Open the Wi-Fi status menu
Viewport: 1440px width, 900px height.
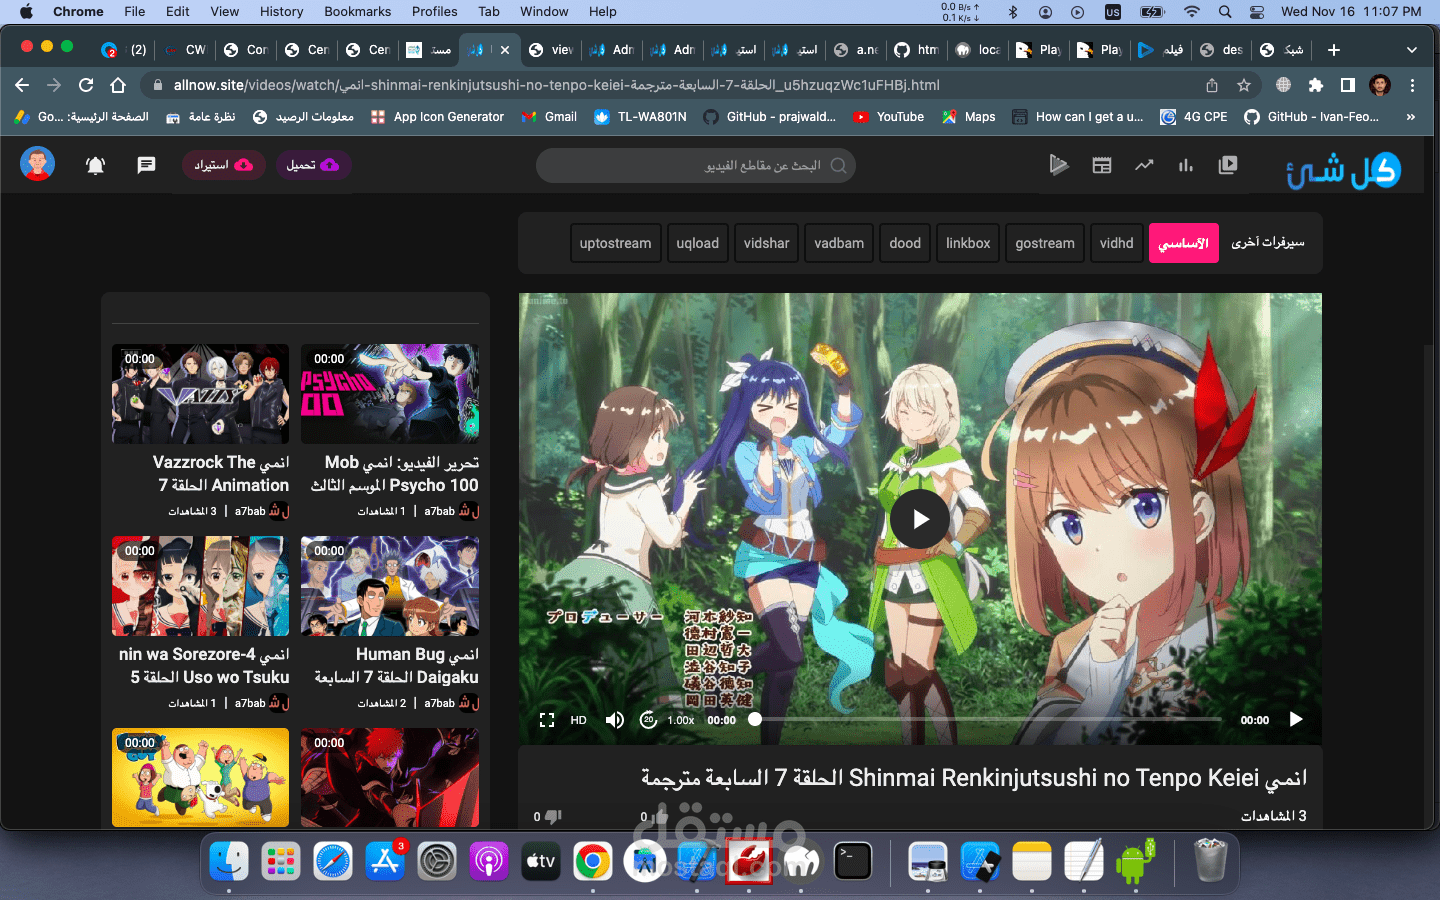[1192, 12]
